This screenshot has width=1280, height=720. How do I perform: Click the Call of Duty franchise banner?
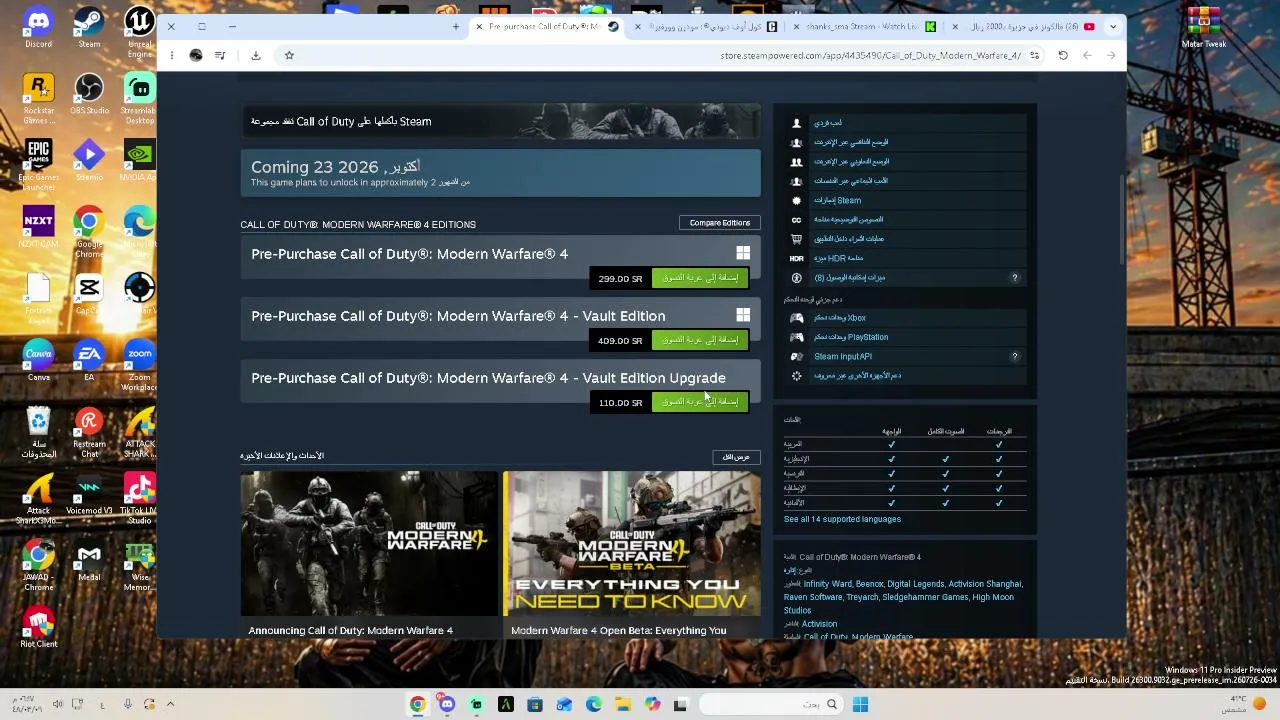(500, 121)
